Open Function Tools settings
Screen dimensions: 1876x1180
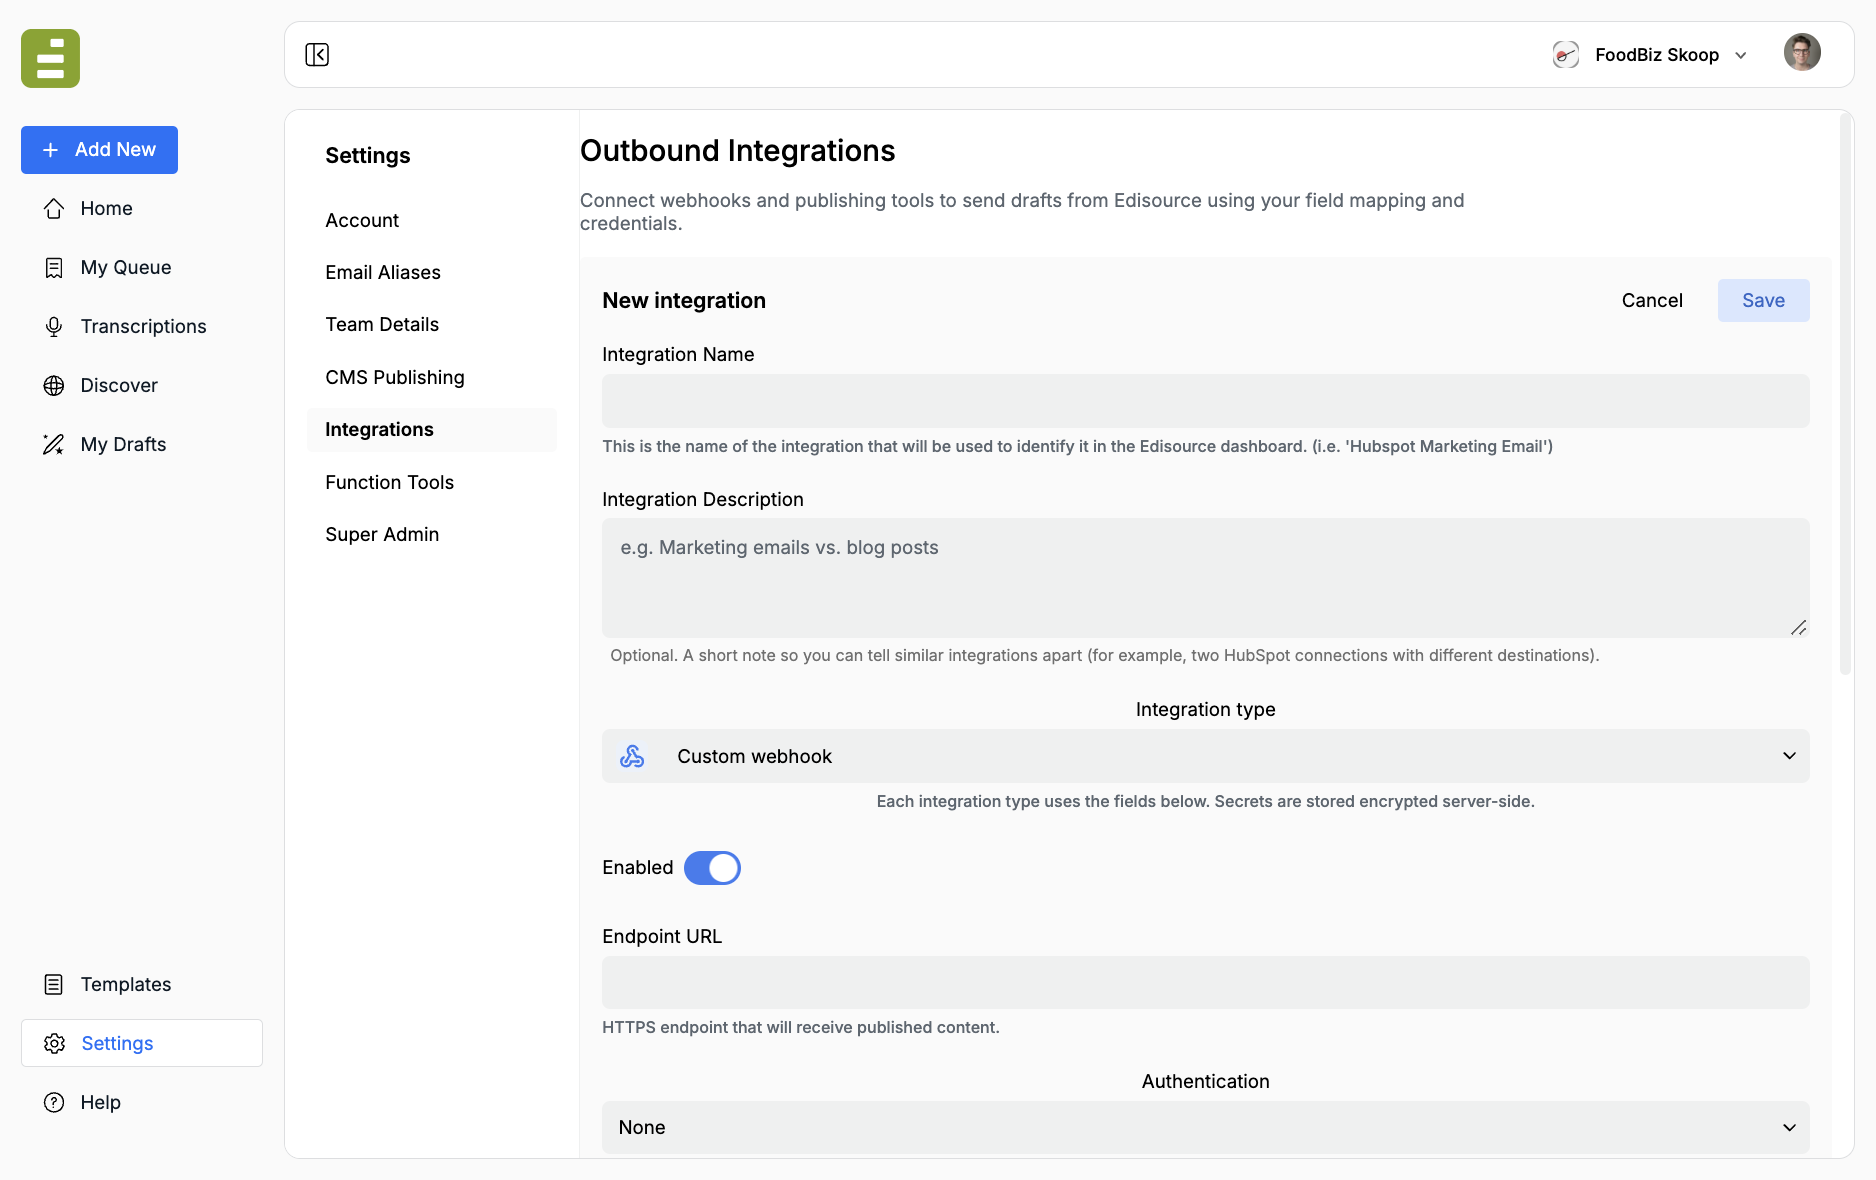(390, 482)
